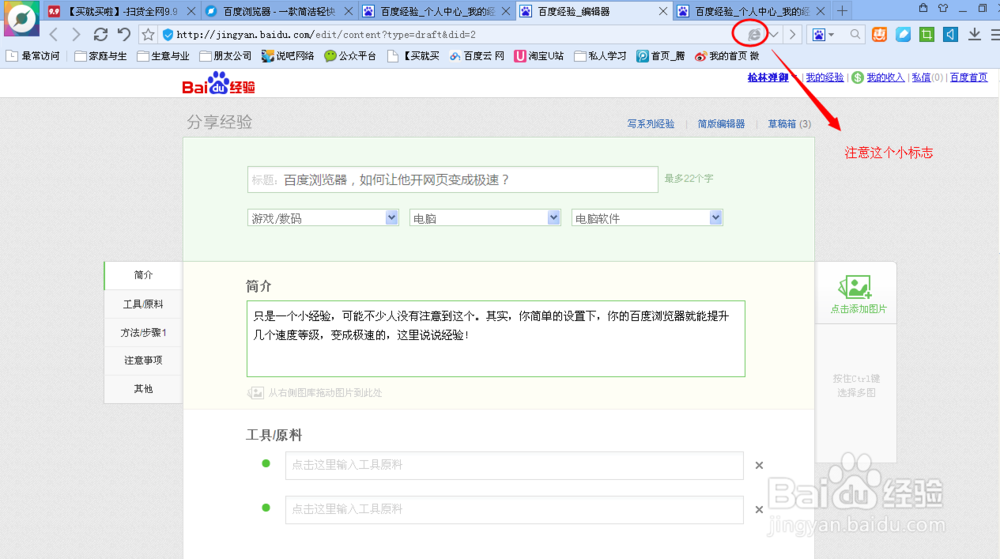
Task: Open the 电脑 subcategory dropdown
Action: 485,218
